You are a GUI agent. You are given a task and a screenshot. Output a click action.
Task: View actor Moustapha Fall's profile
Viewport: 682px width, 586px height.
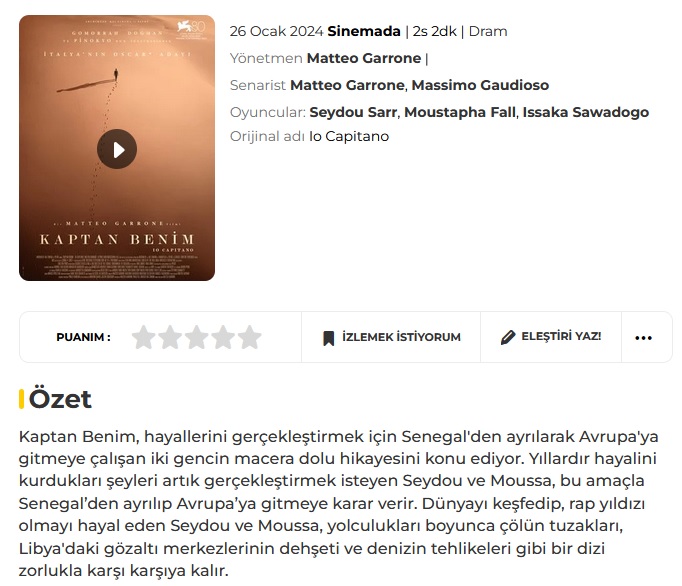(460, 112)
